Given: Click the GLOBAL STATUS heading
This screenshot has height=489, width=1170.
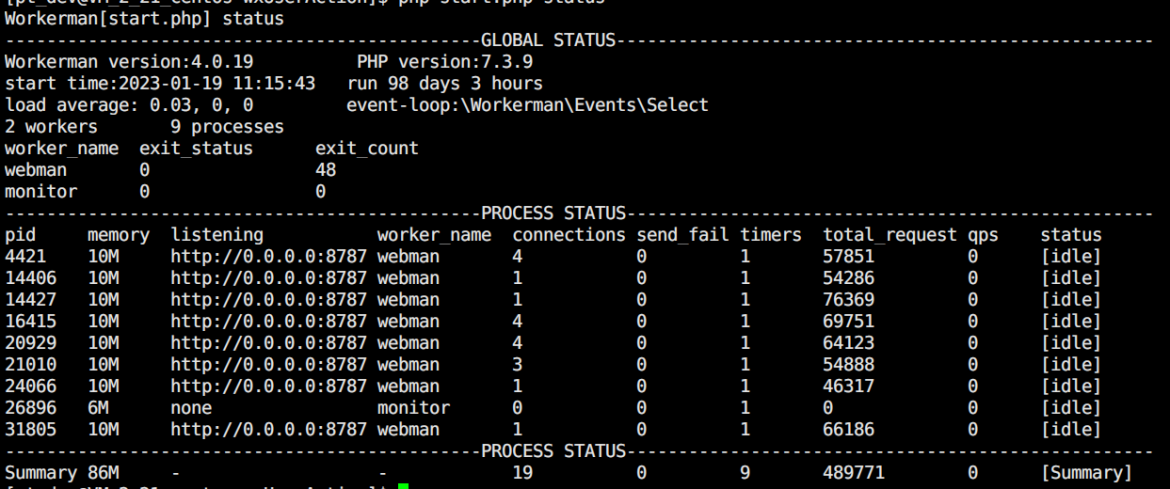Looking at the screenshot, I should 548,40.
